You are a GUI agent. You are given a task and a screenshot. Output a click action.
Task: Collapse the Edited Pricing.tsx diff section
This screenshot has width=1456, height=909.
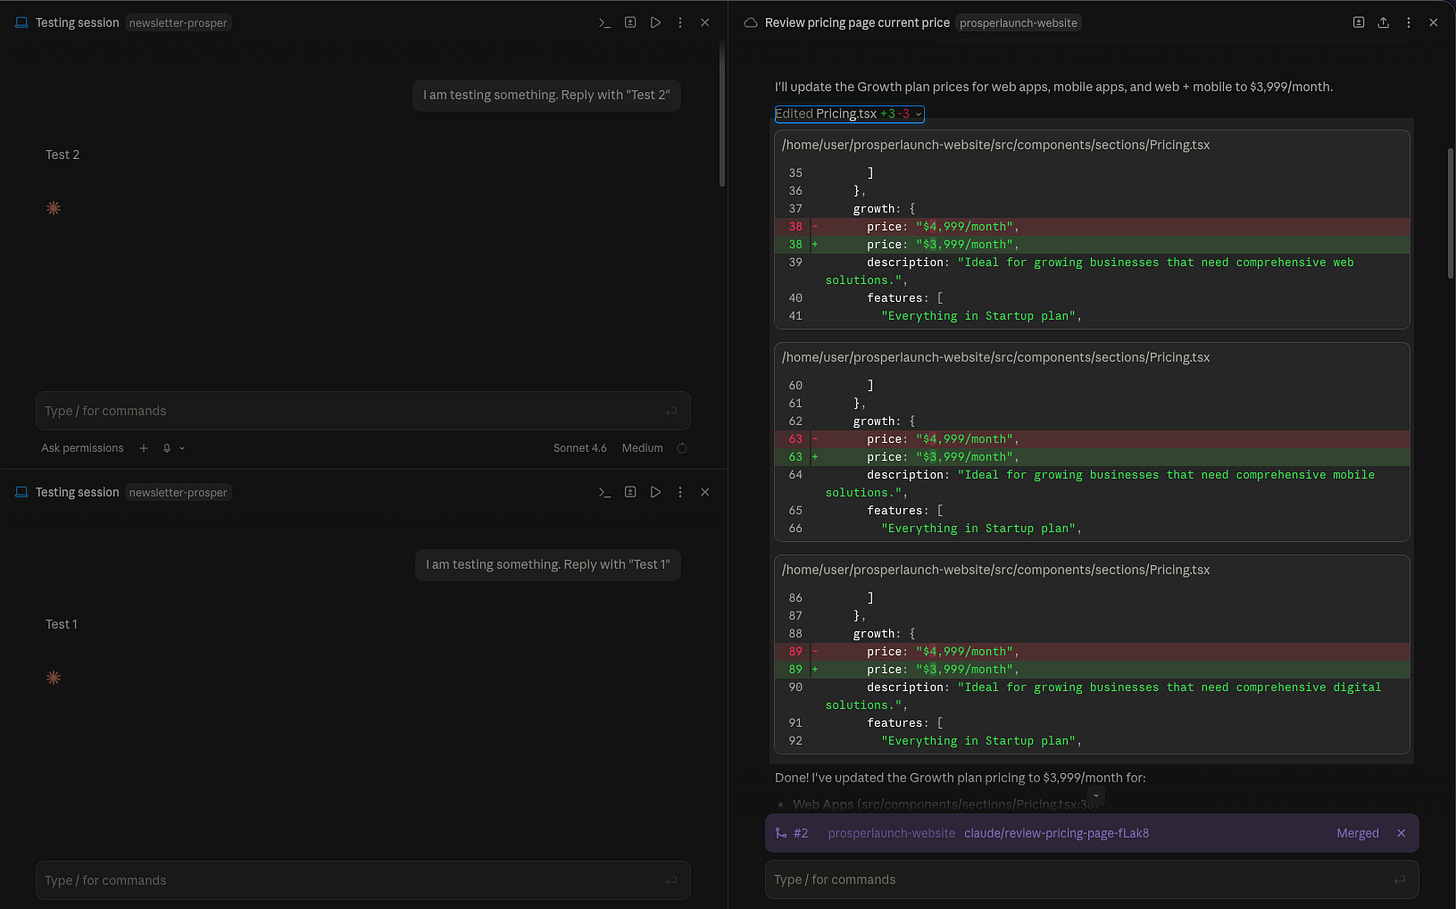[x=849, y=114]
